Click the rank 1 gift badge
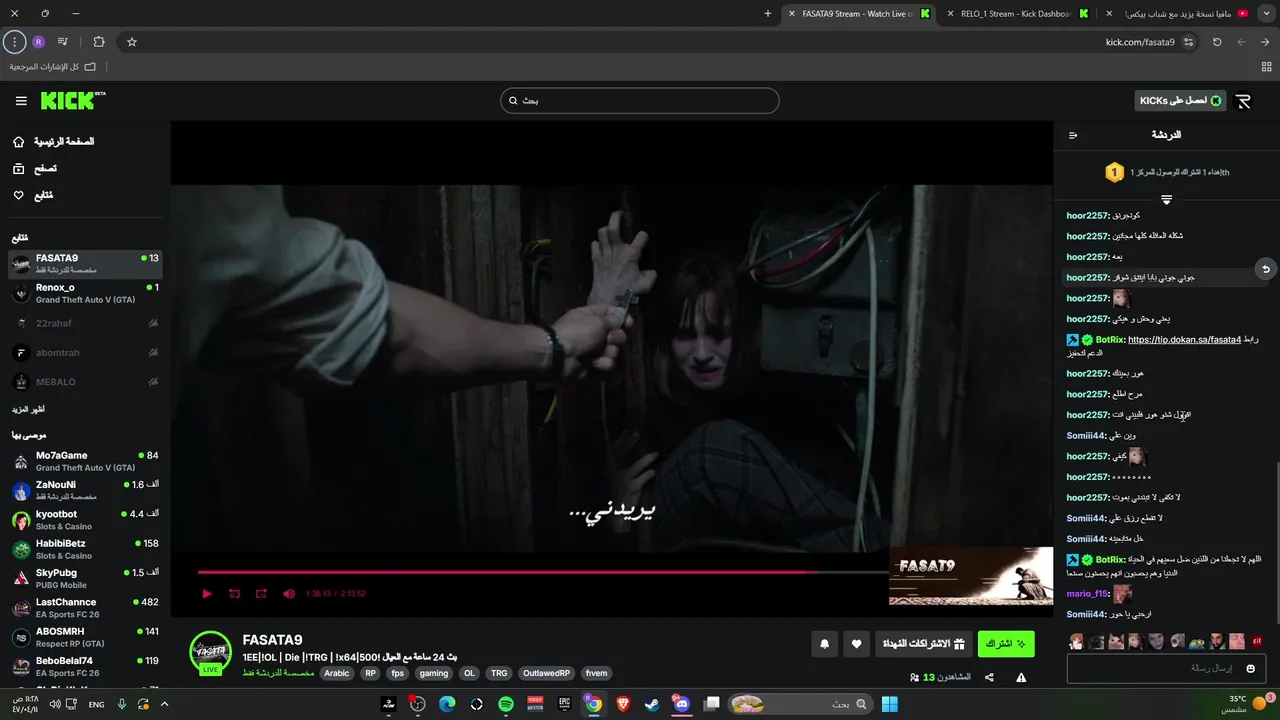Image resolution: width=1280 pixels, height=720 pixels. [1115, 172]
